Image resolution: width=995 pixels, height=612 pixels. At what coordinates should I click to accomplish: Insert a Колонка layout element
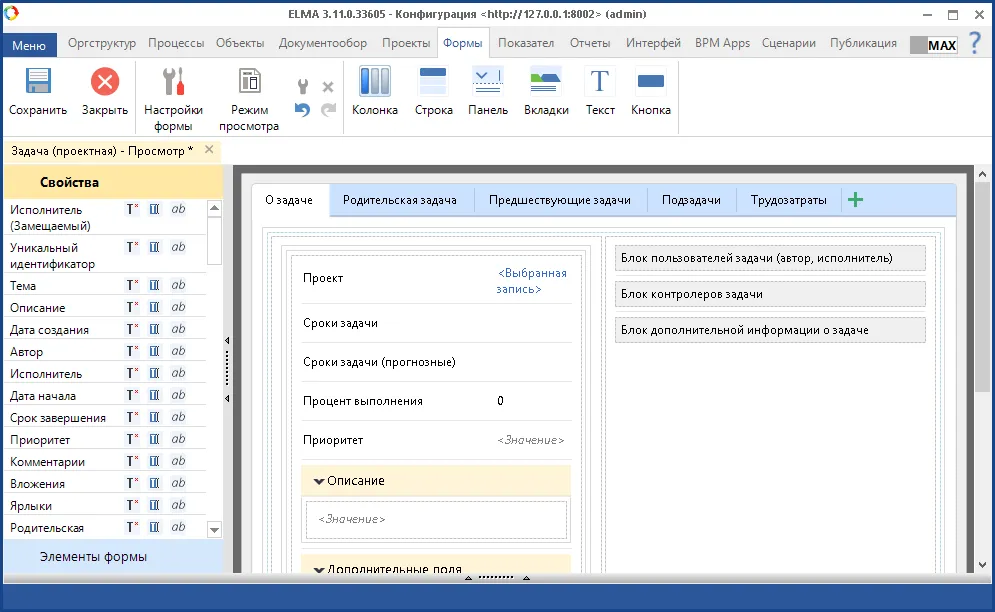[x=375, y=82]
